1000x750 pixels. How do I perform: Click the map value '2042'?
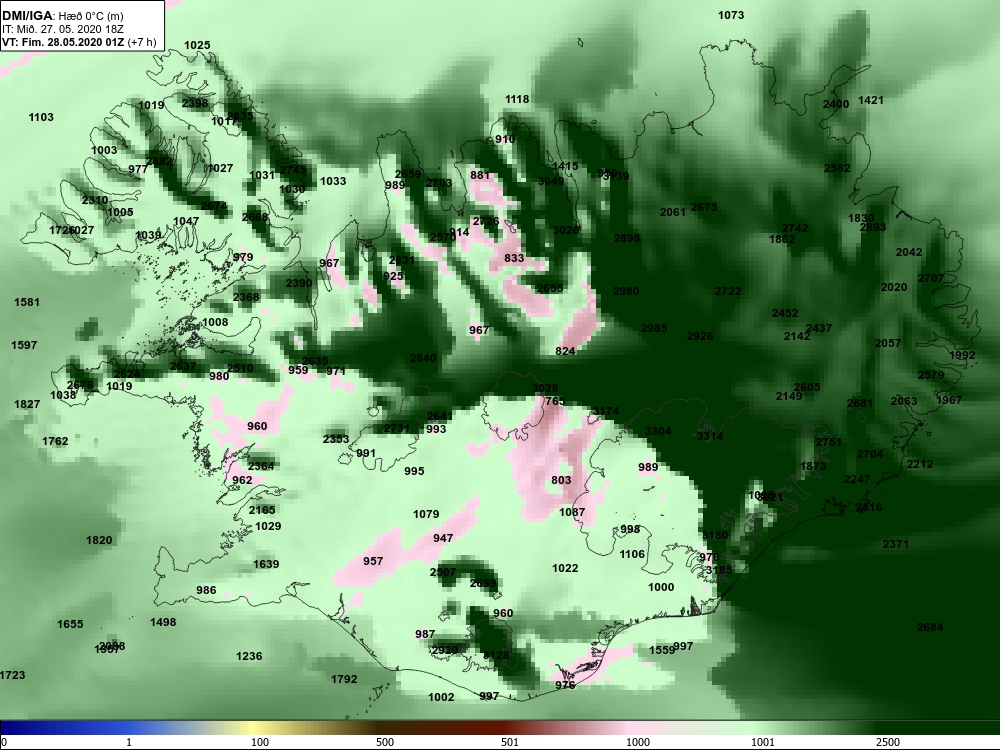pos(909,253)
